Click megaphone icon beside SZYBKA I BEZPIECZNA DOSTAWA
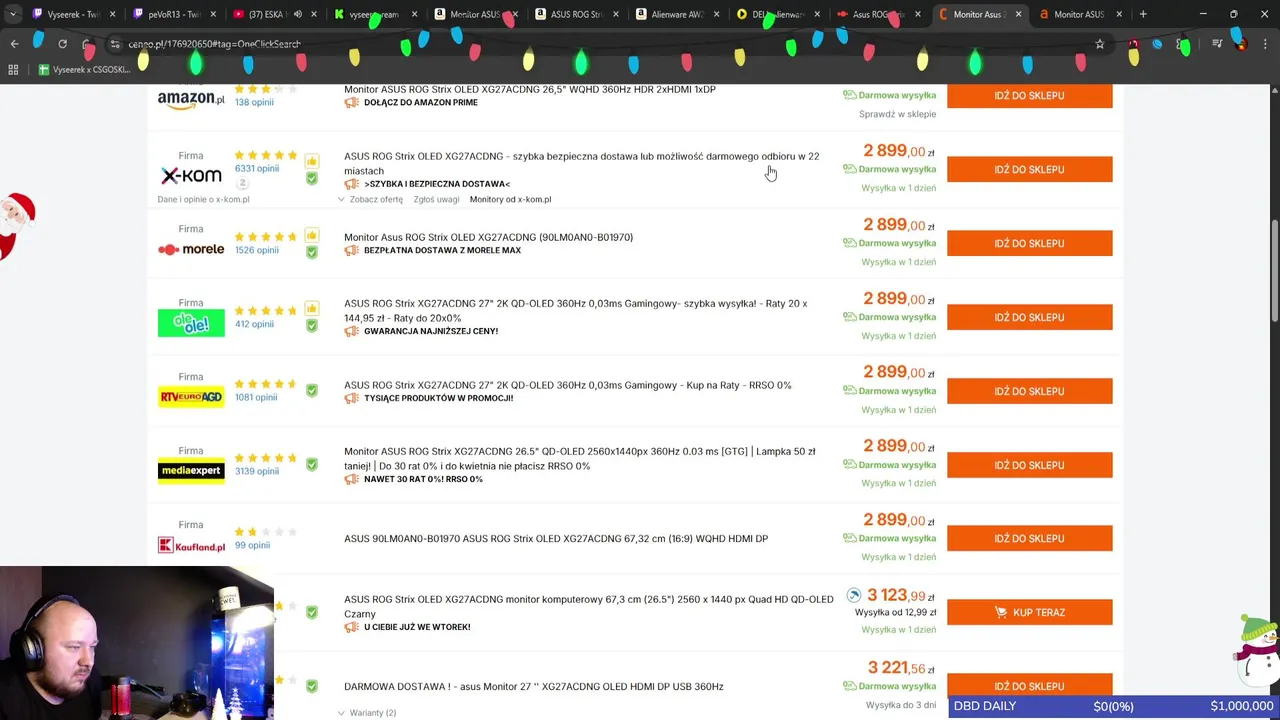1280x720 pixels. tap(351, 184)
